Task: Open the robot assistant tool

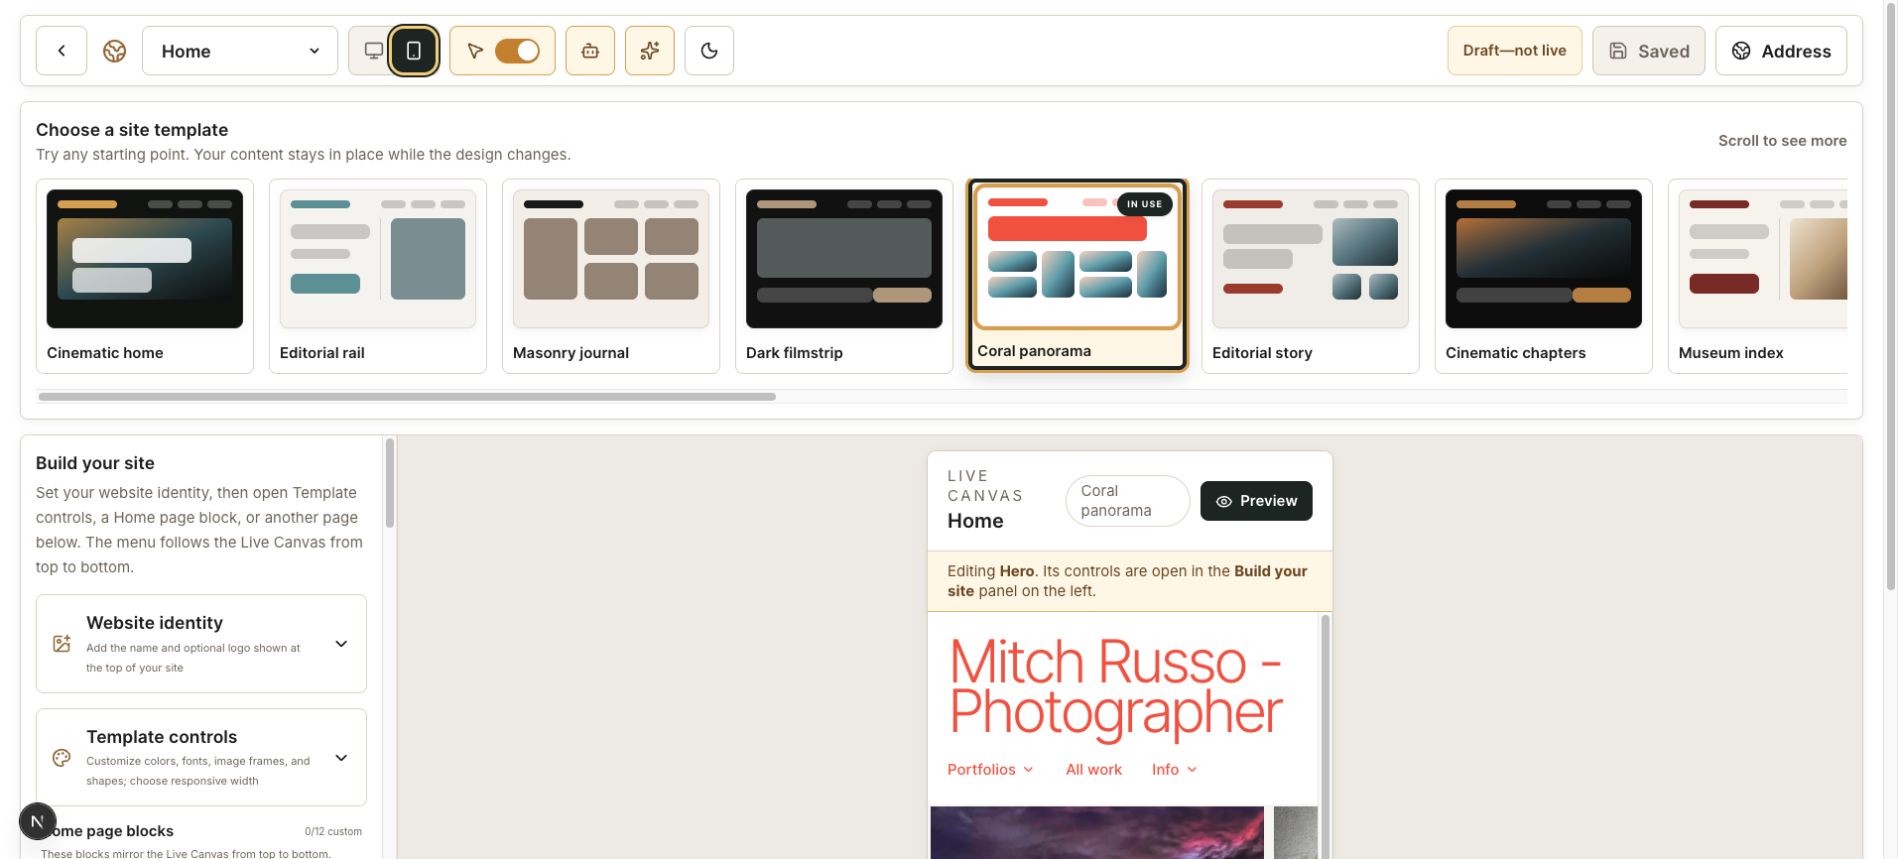Action: [x=590, y=51]
